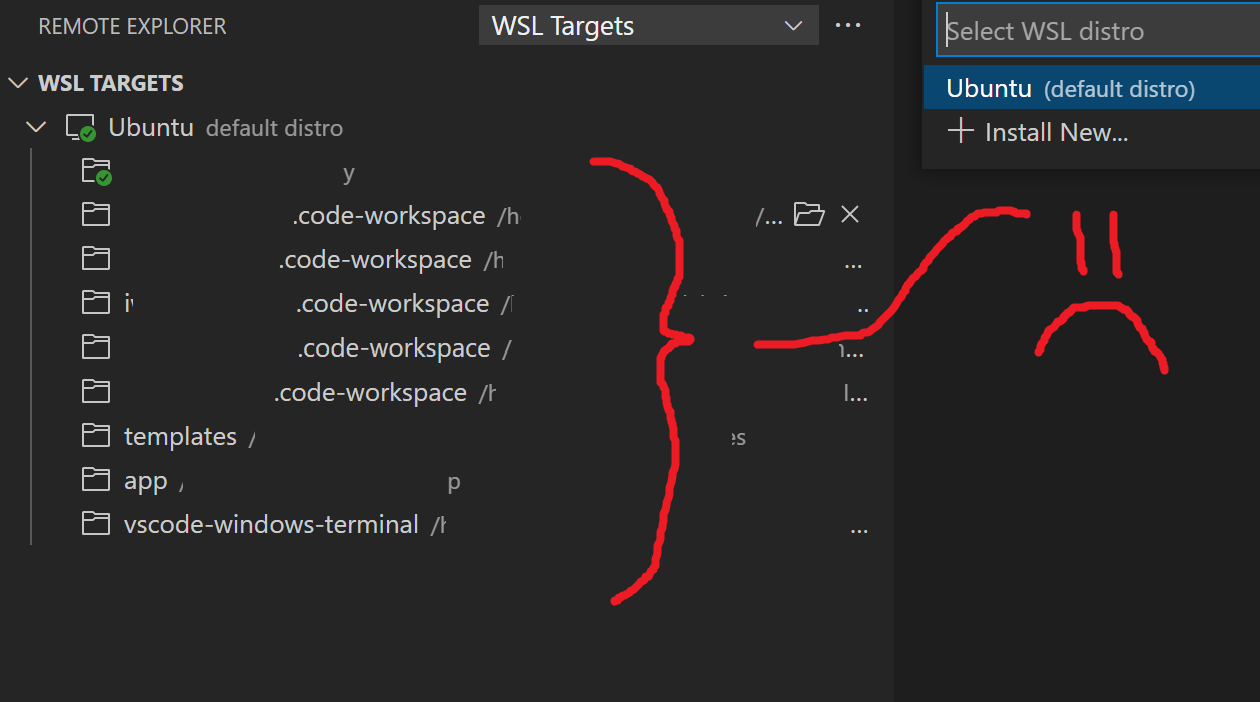
Task: Click the green-check connected folder icon at top of tree
Action: [95, 170]
